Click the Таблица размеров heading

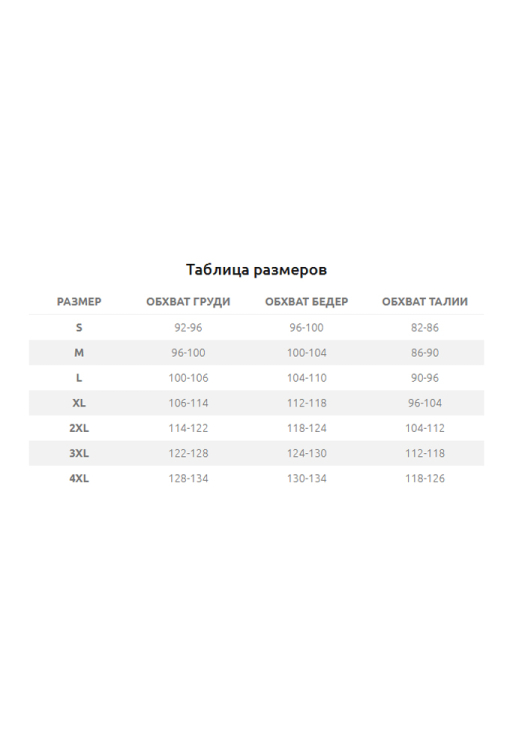[256, 270]
